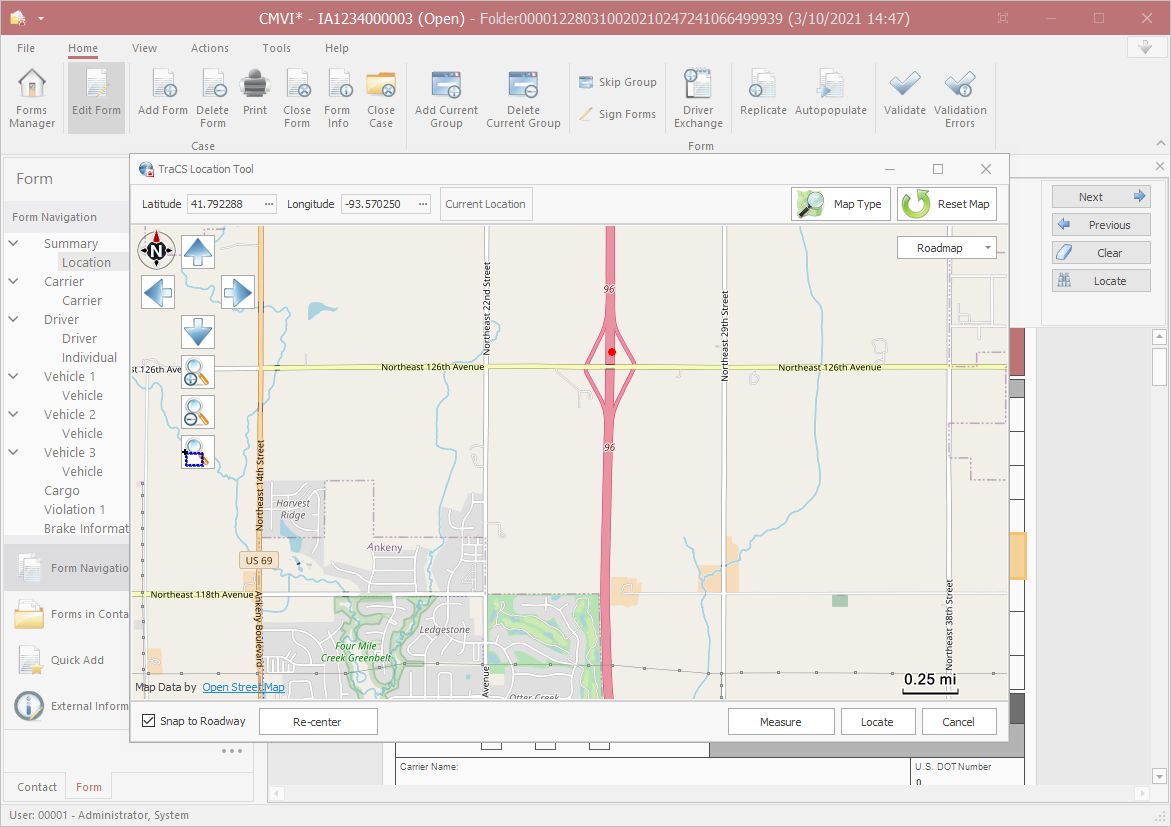Uncheck the Snap to Roadway checkbox

[x=149, y=721]
